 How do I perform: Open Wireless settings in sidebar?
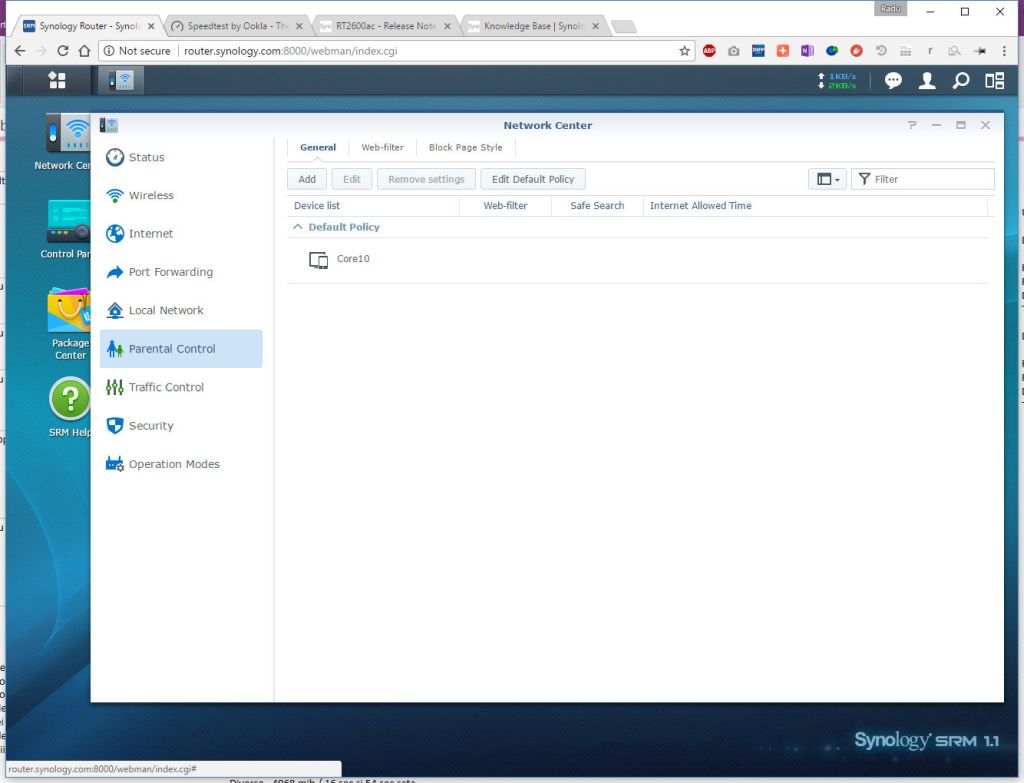(151, 196)
